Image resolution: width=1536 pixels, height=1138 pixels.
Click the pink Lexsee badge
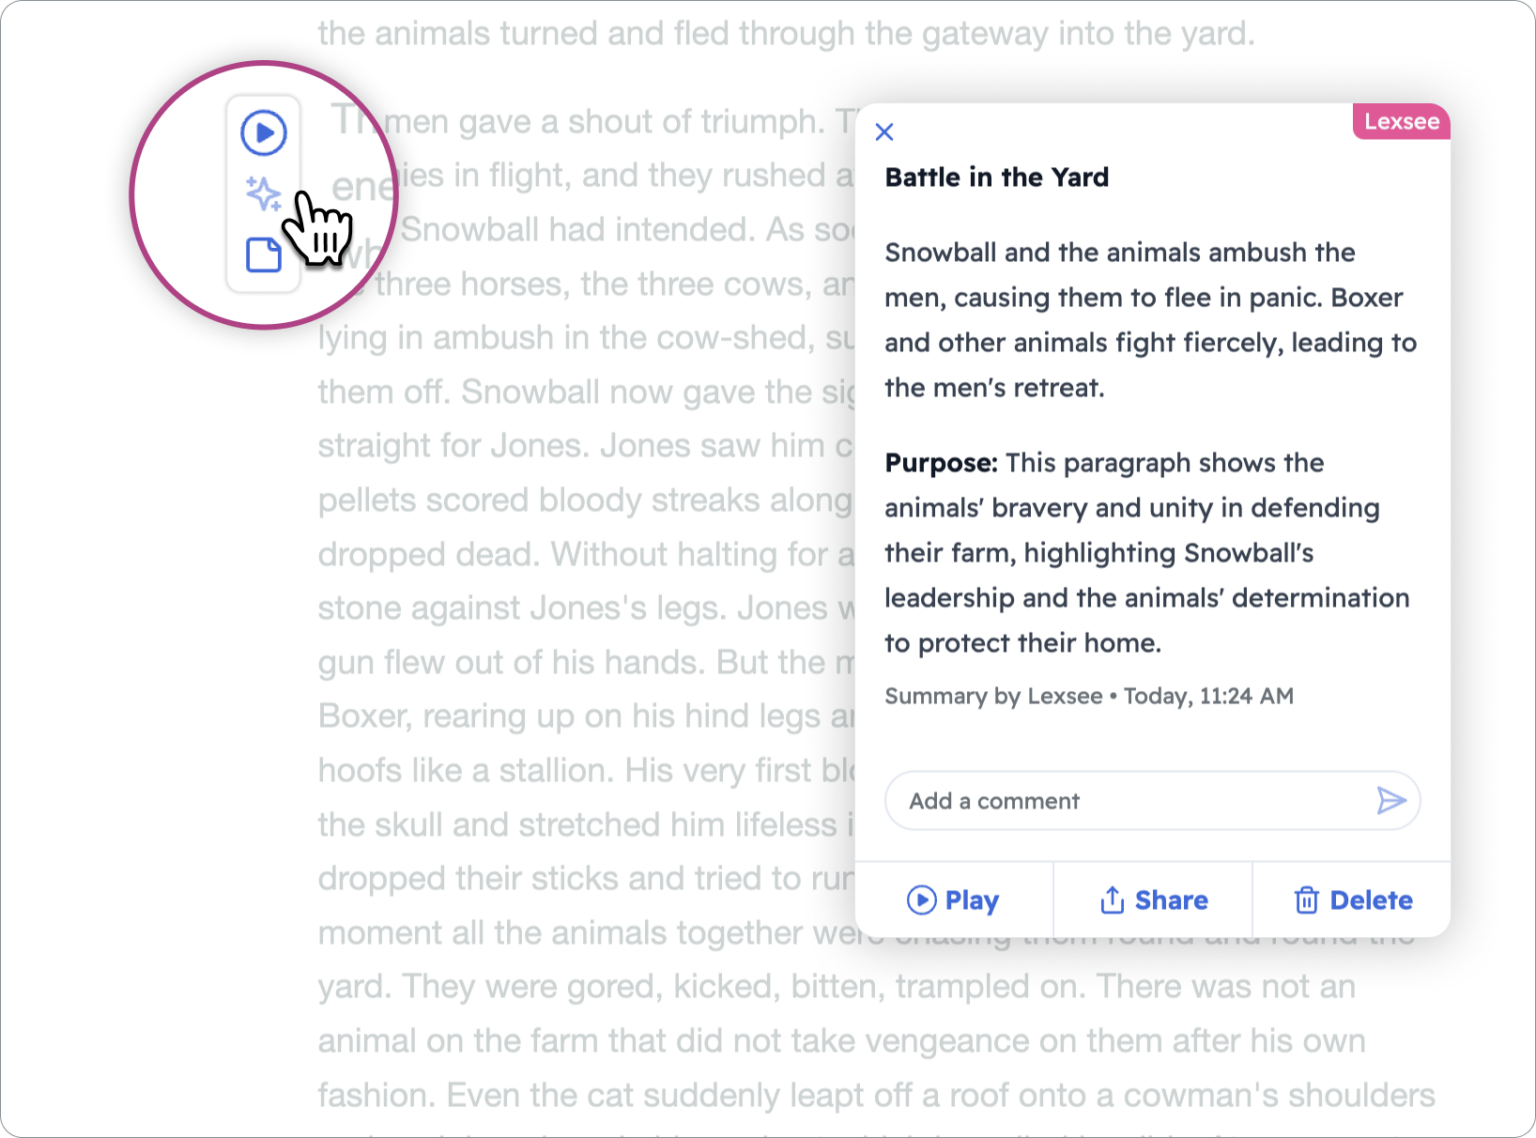[1401, 122]
